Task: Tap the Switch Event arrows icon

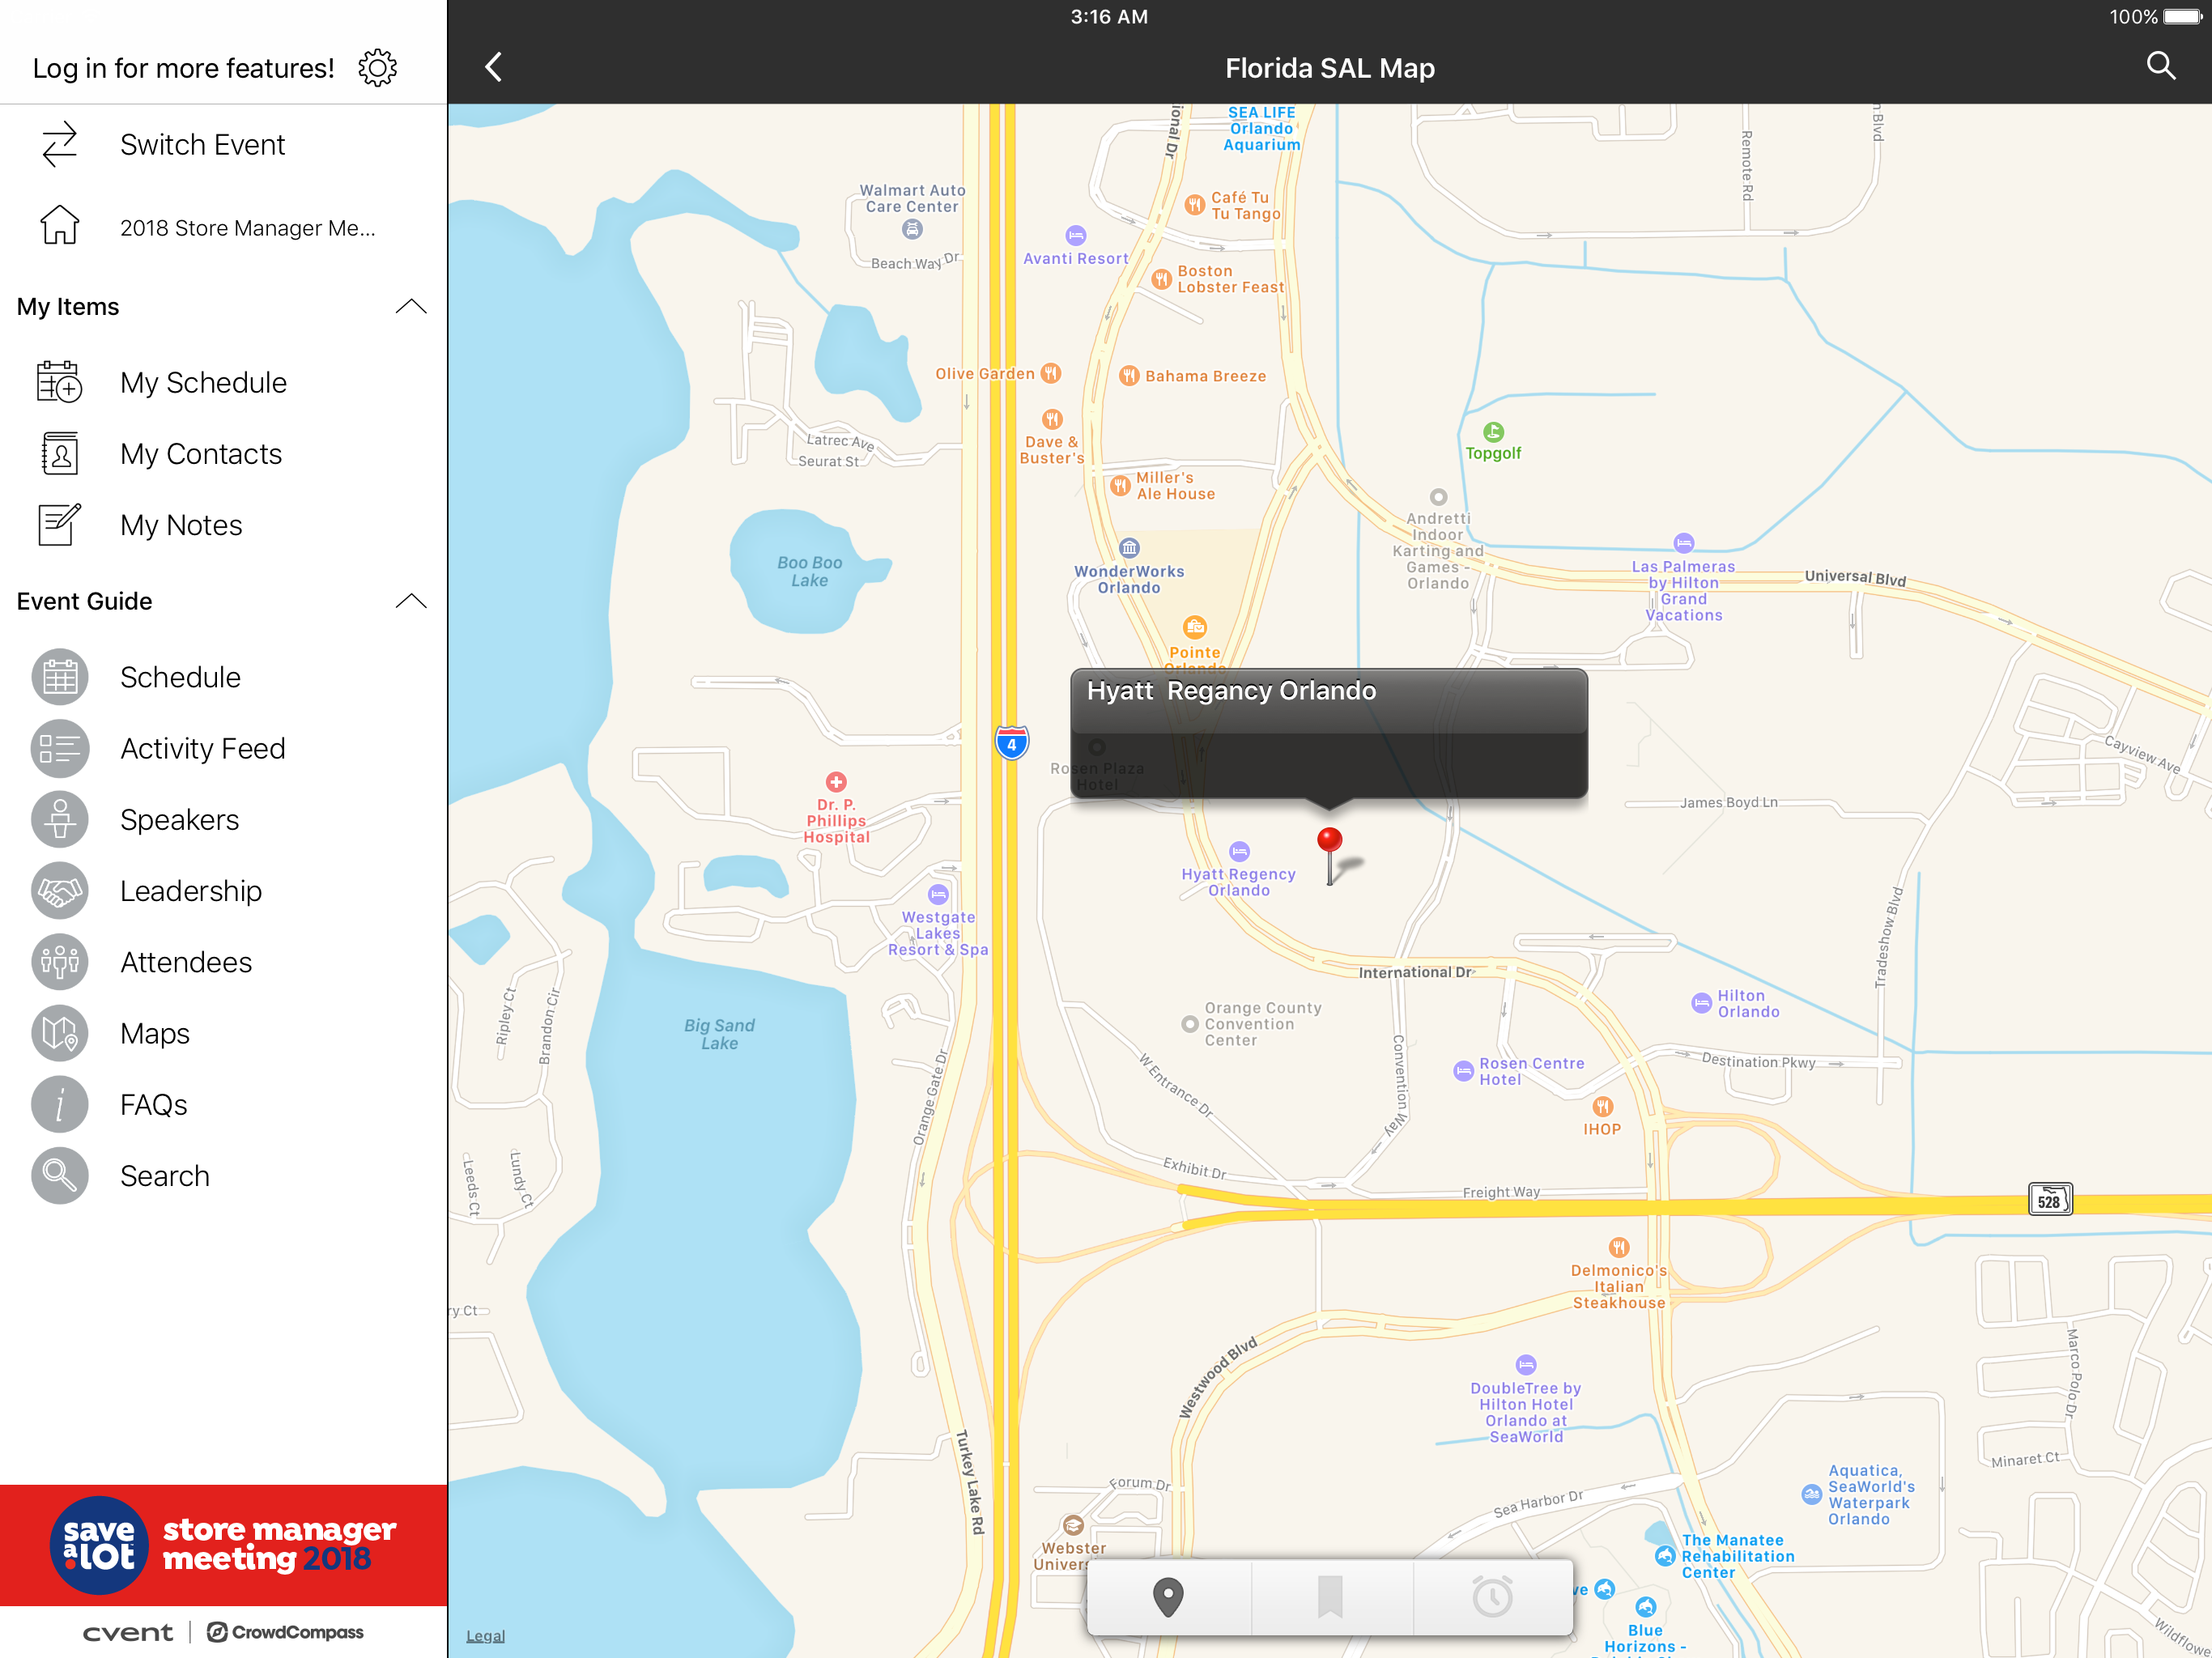Action: (x=60, y=144)
